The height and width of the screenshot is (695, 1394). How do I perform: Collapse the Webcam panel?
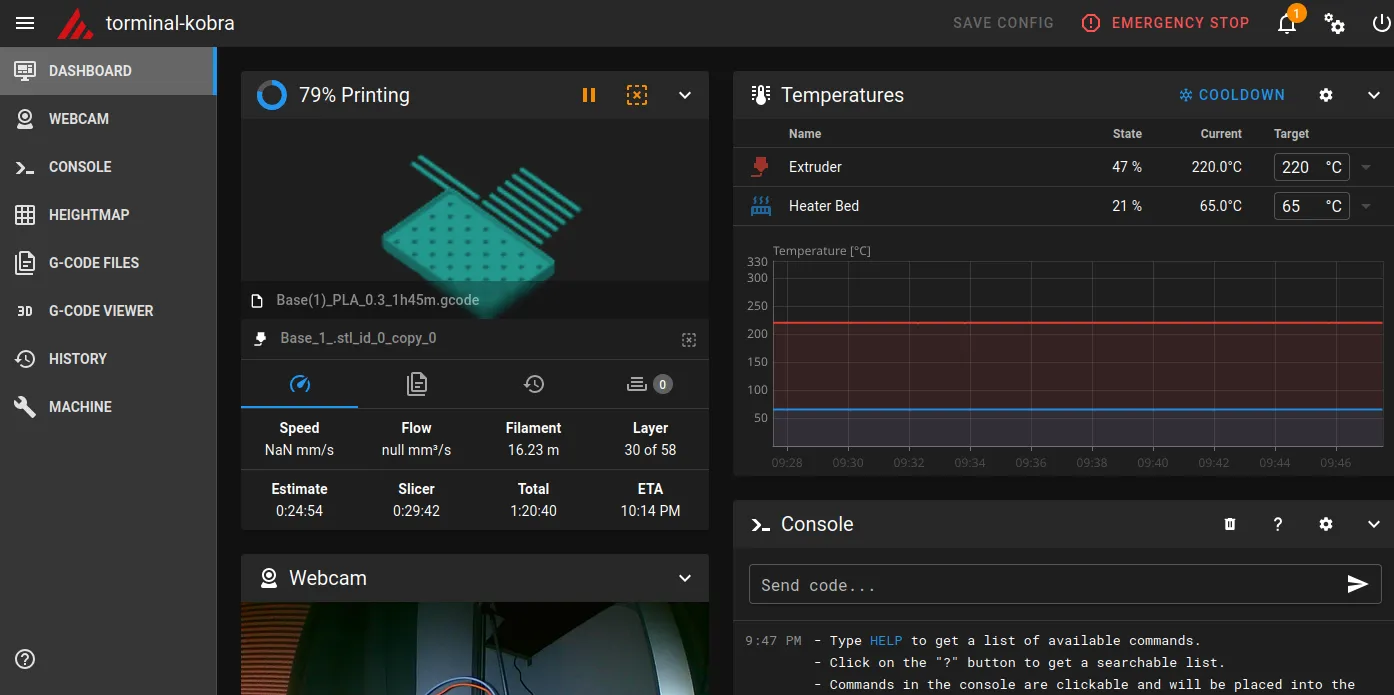[x=685, y=578]
